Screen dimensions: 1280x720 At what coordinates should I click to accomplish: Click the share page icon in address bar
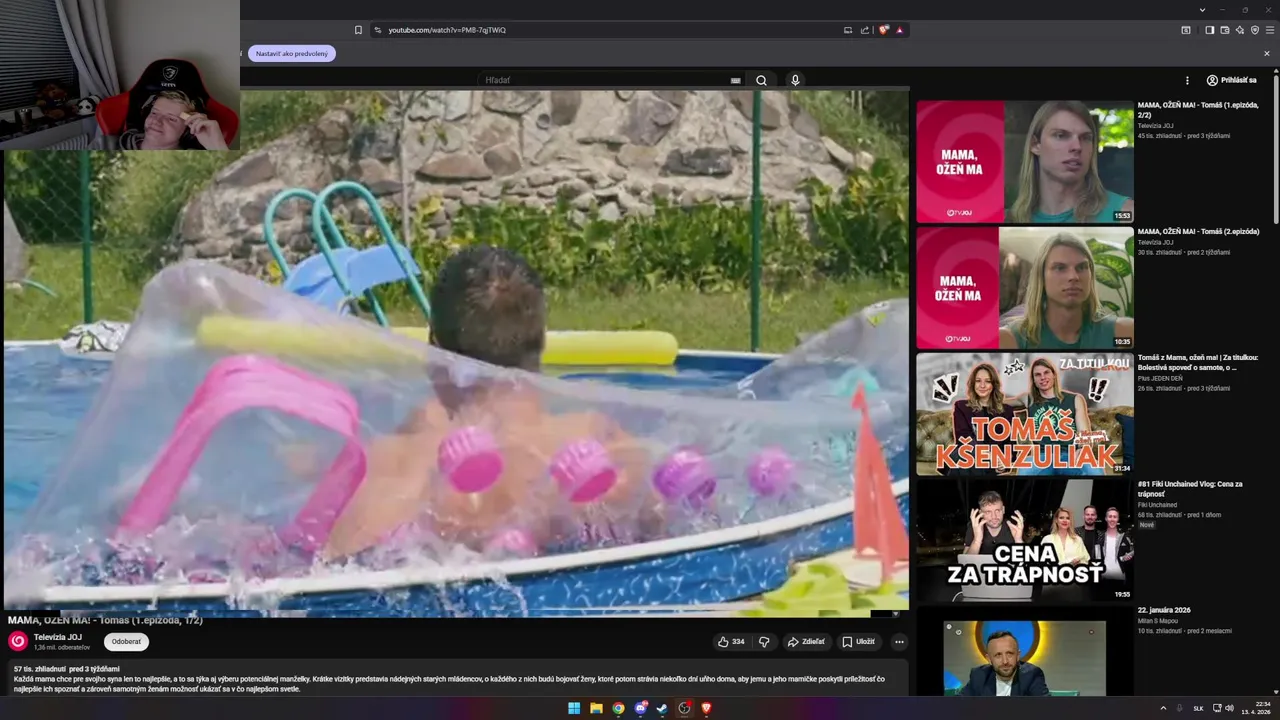click(x=865, y=30)
